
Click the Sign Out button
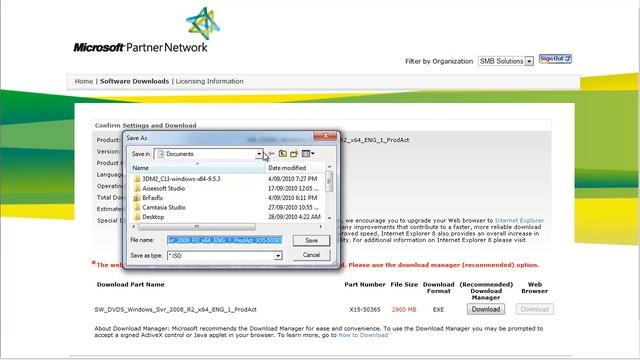555,59
